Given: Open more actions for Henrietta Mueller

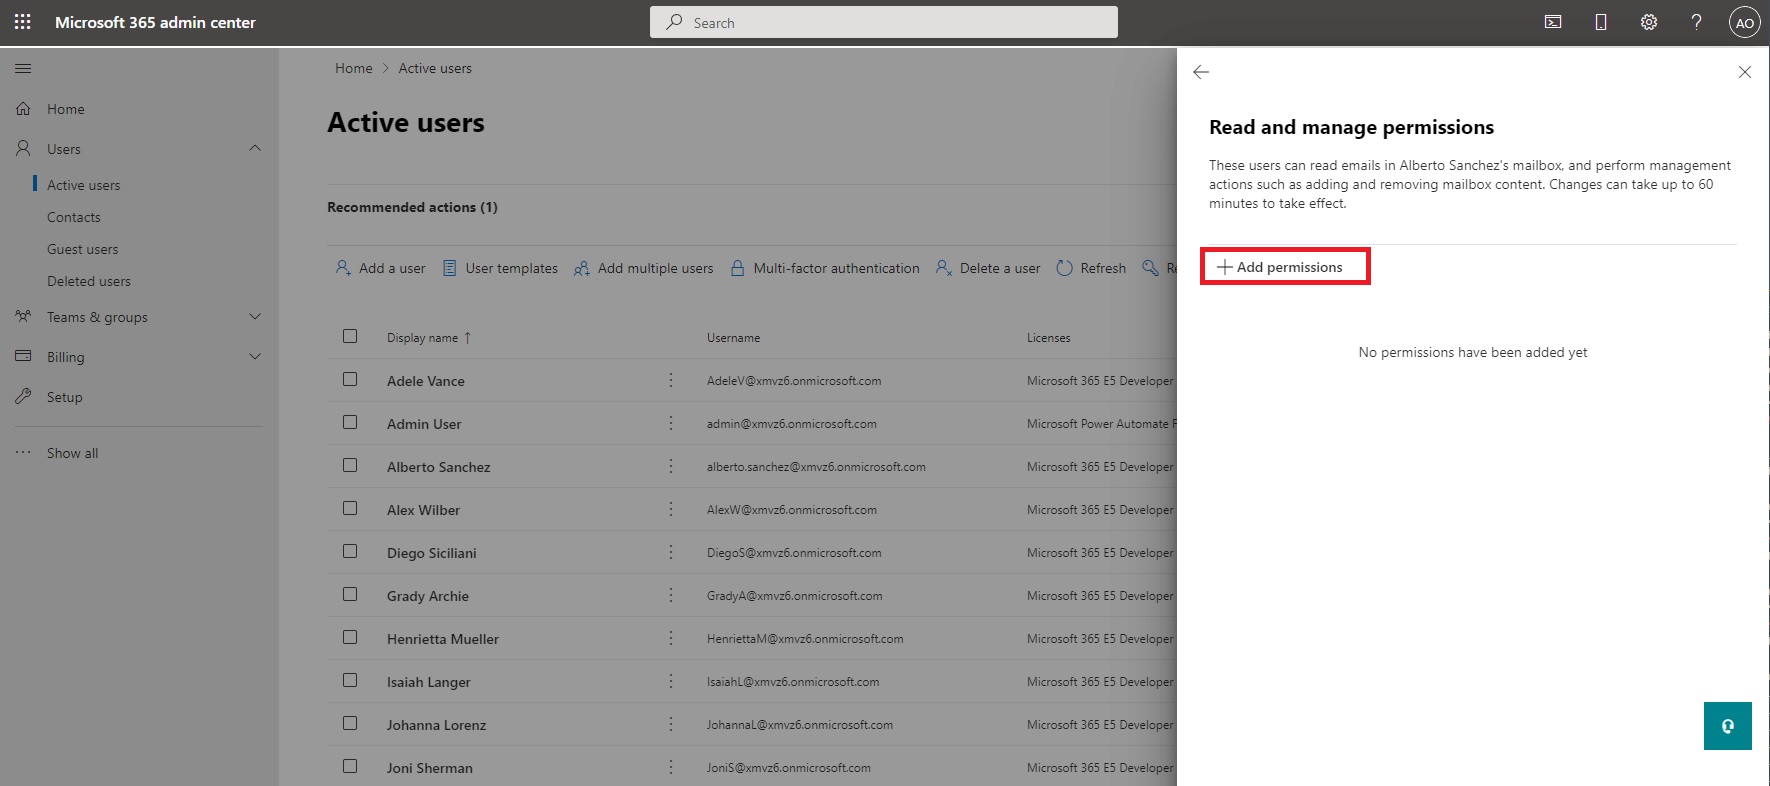Looking at the screenshot, I should click(671, 639).
